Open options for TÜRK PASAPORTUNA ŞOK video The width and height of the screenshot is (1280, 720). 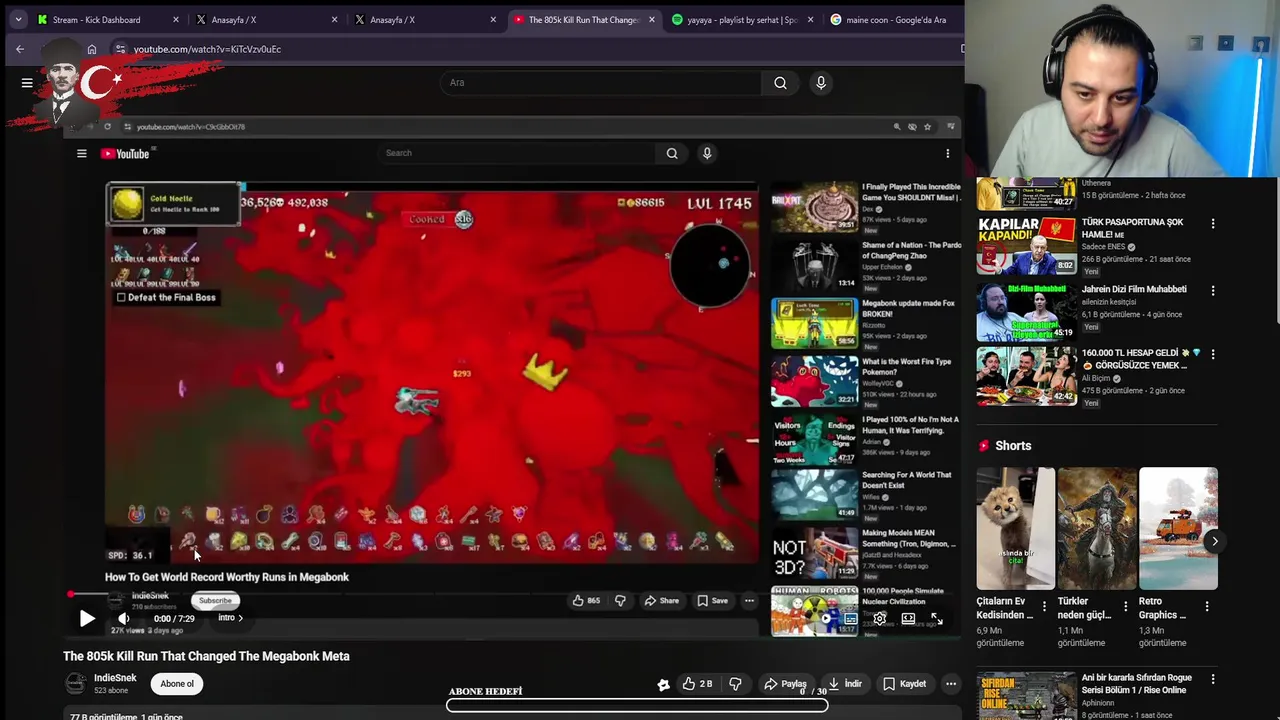[1213, 224]
